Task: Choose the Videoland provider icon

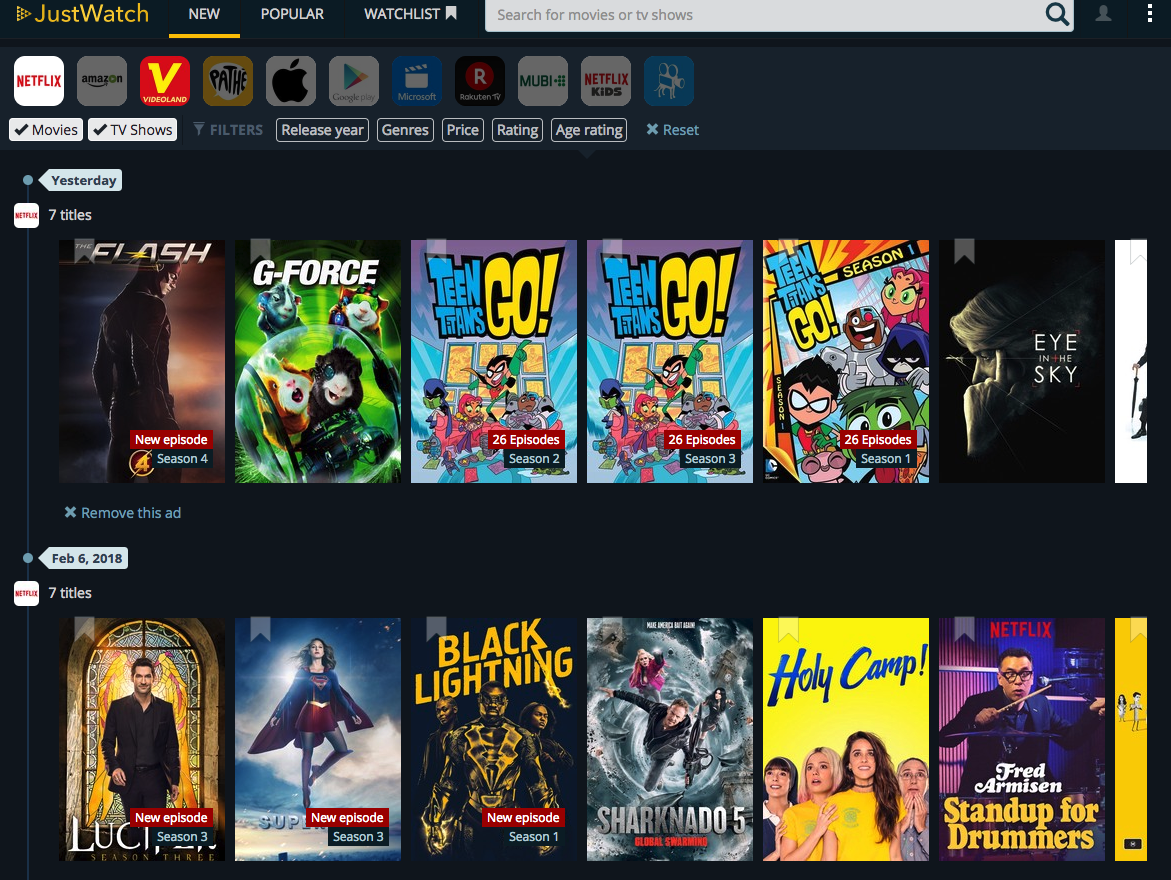Action: pyautogui.click(x=165, y=81)
